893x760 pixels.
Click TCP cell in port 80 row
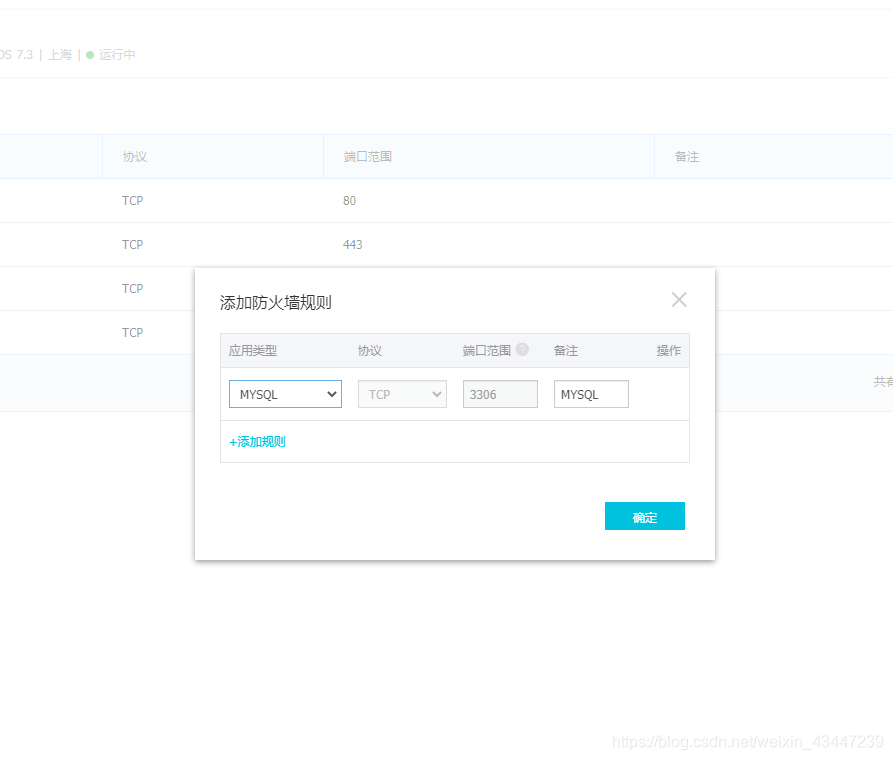(x=133, y=201)
